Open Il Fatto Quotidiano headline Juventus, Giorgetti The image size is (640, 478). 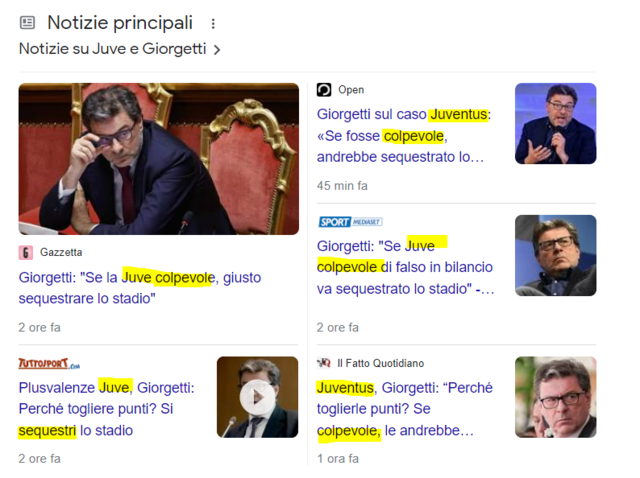404,409
